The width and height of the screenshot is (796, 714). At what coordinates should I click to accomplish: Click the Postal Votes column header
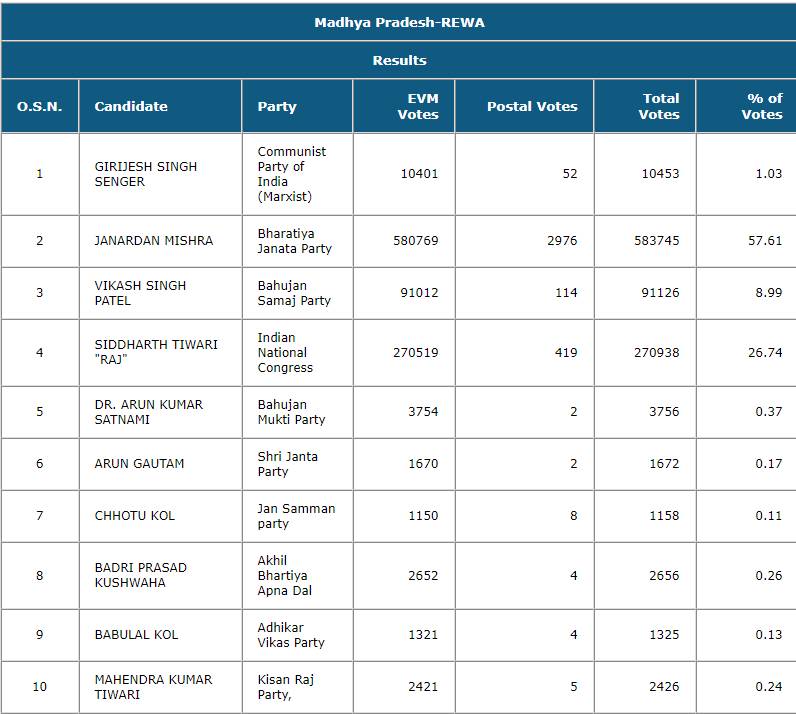(x=532, y=106)
